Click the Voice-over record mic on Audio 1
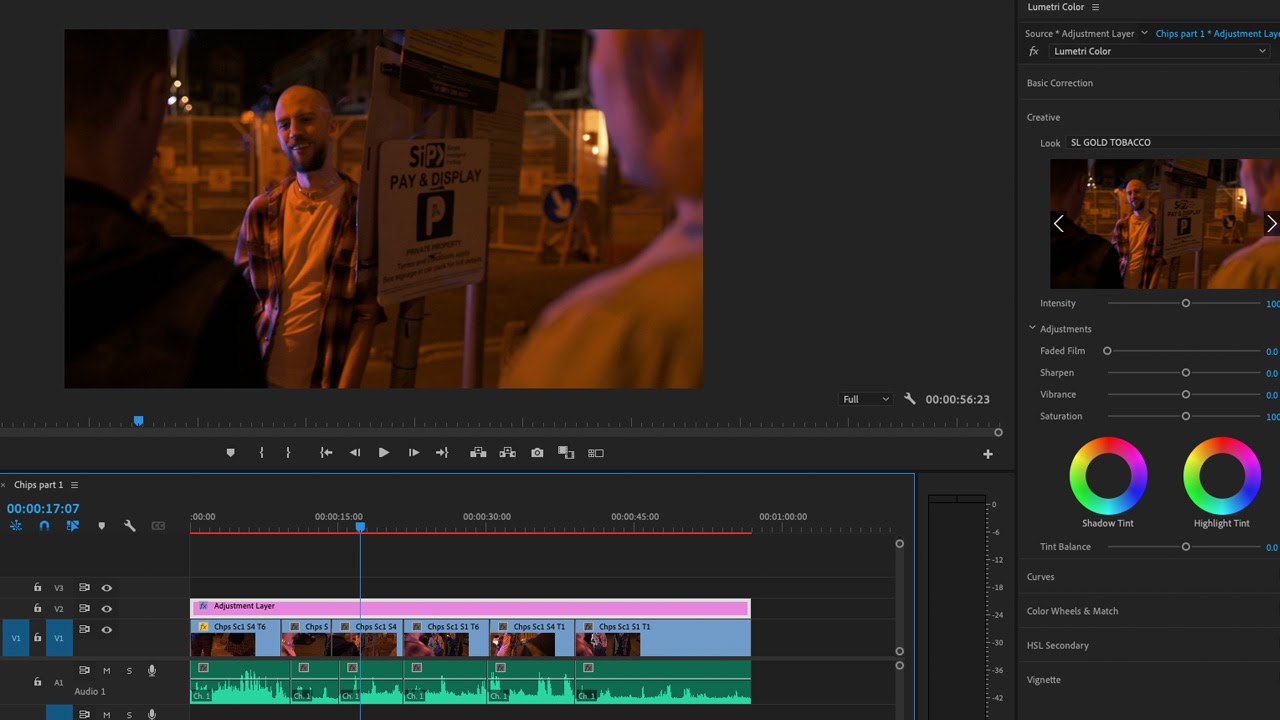This screenshot has height=720, width=1280. click(x=152, y=670)
